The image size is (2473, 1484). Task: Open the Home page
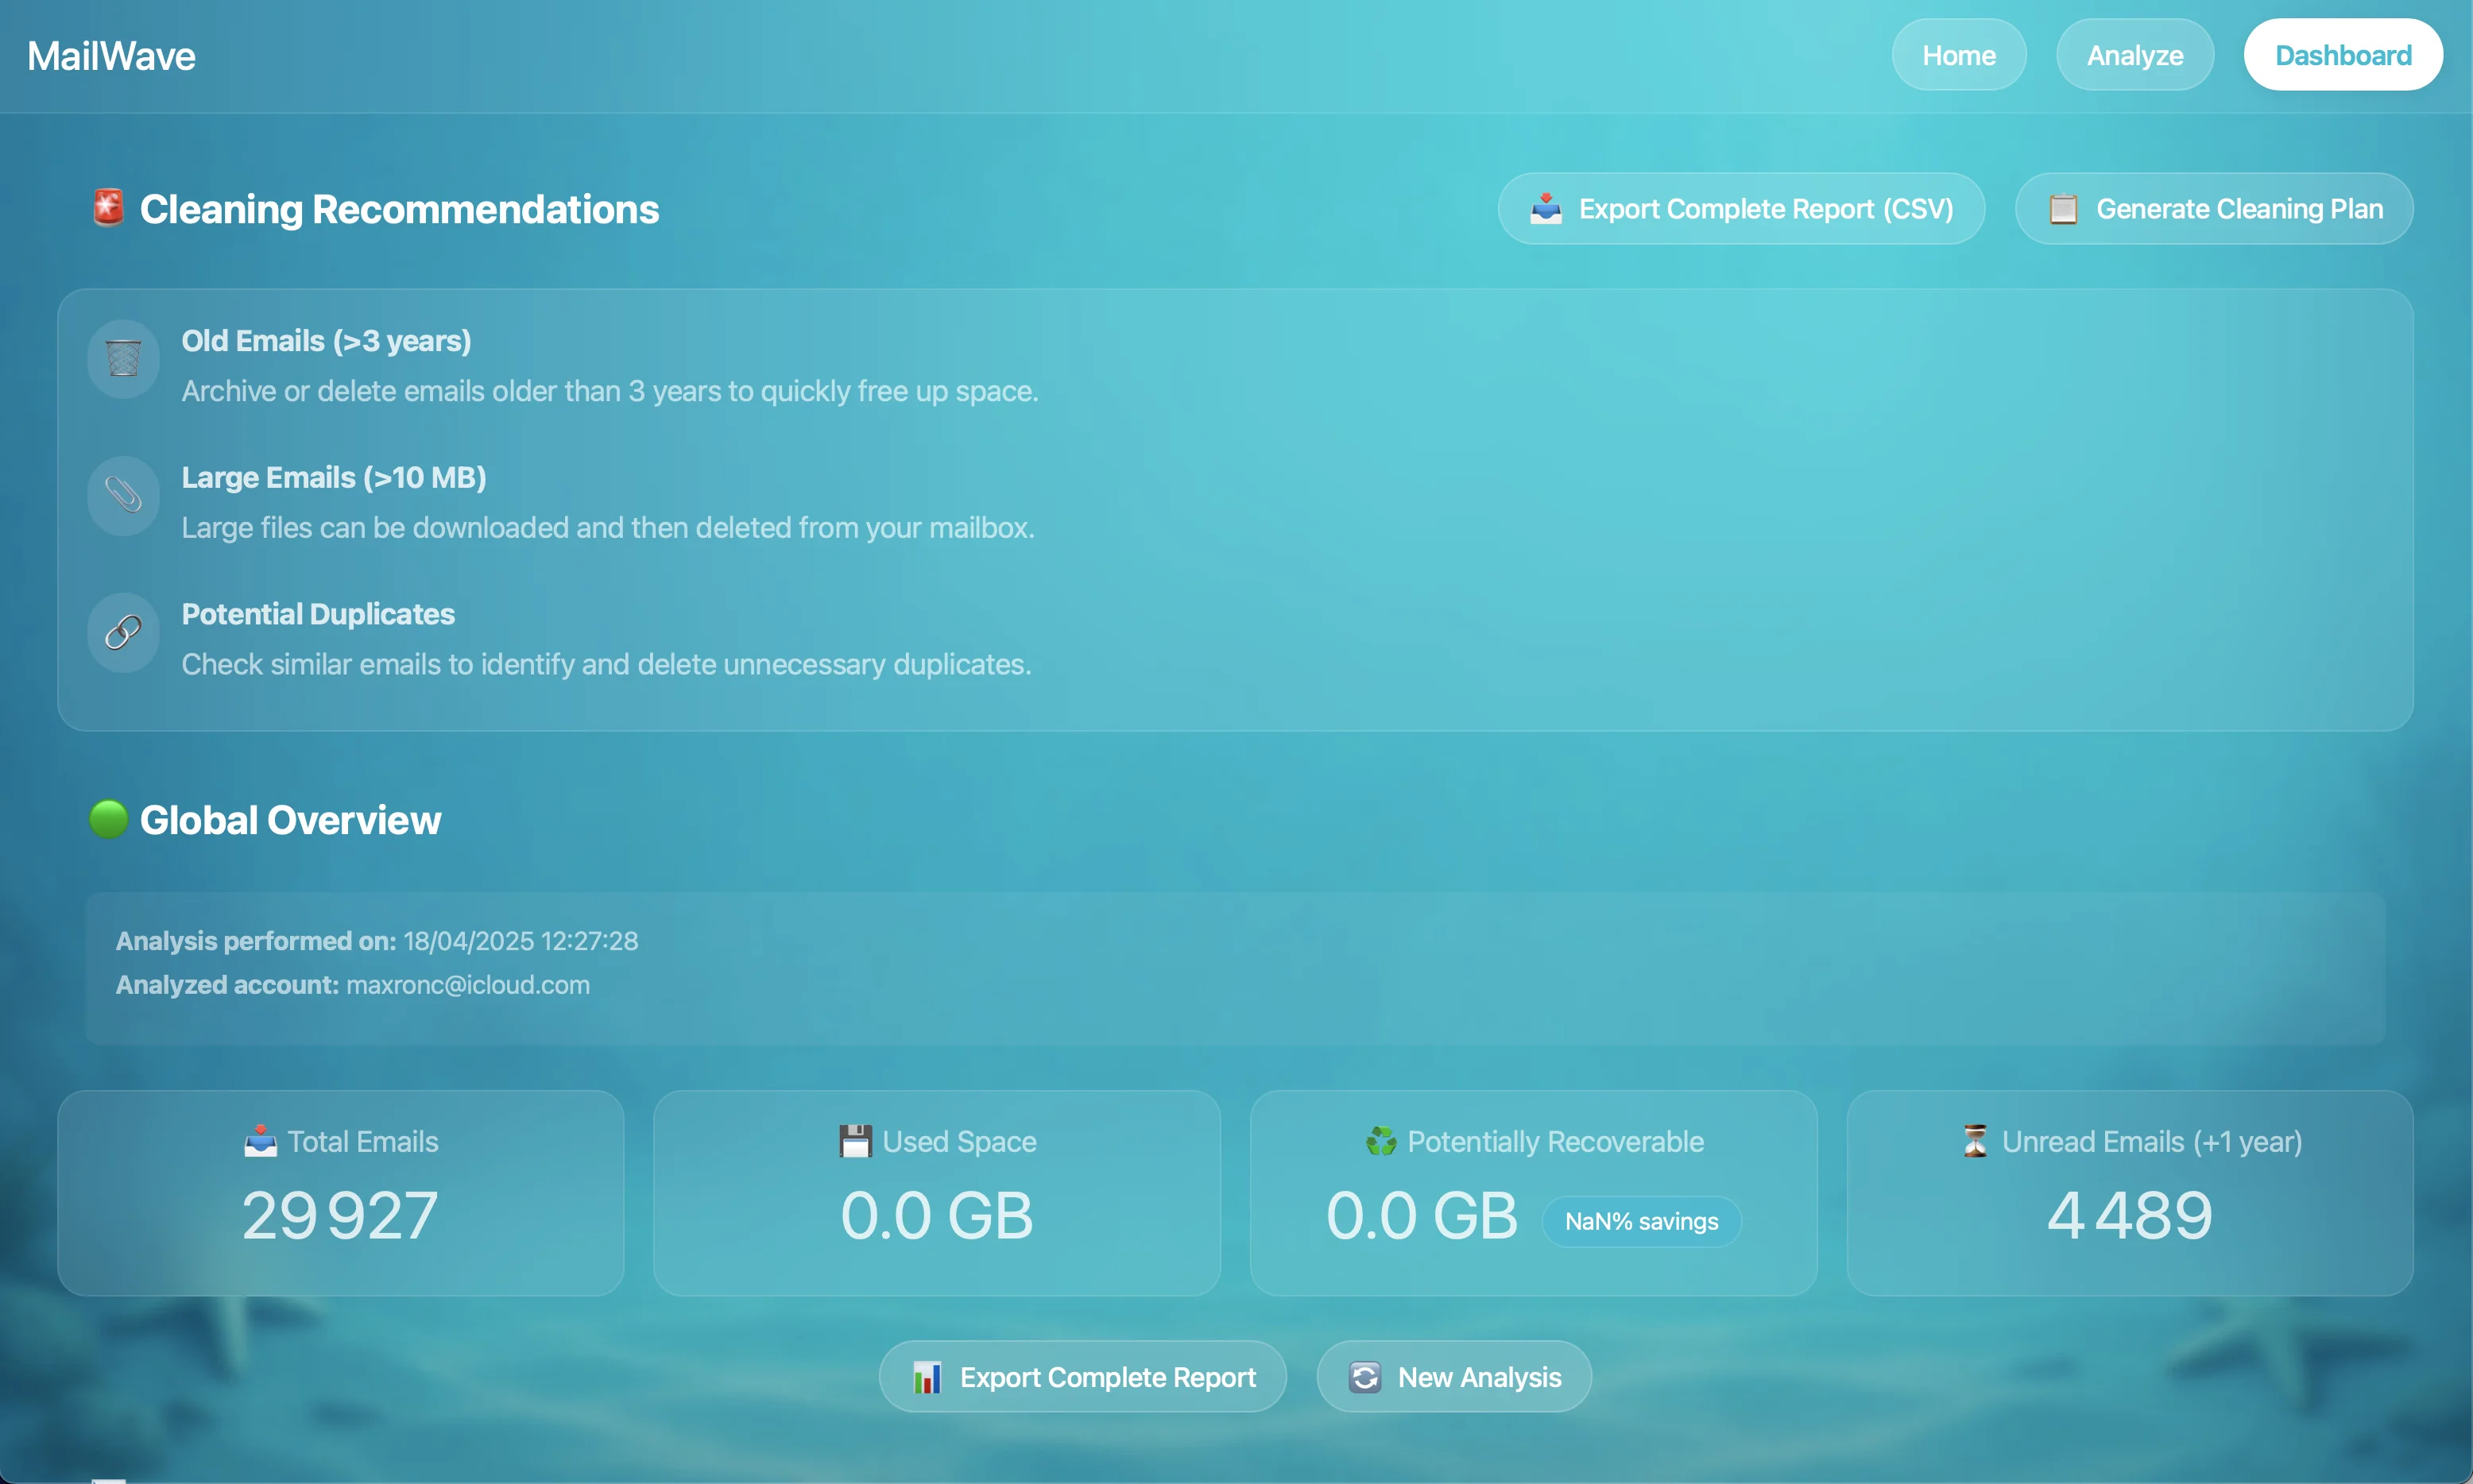tap(1957, 55)
